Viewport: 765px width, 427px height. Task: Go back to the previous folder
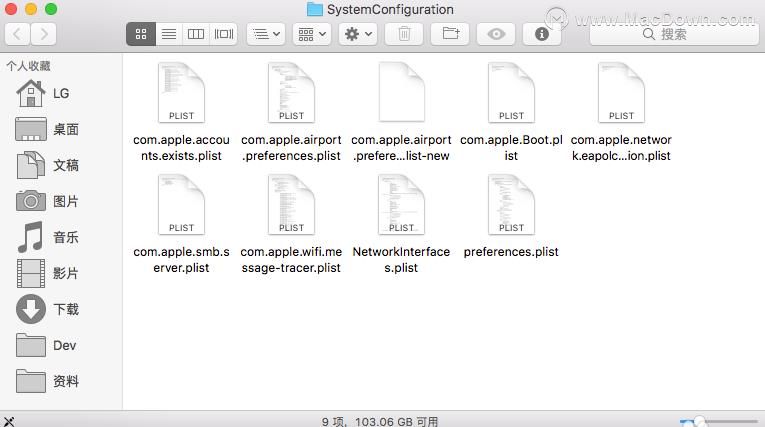click(18, 34)
